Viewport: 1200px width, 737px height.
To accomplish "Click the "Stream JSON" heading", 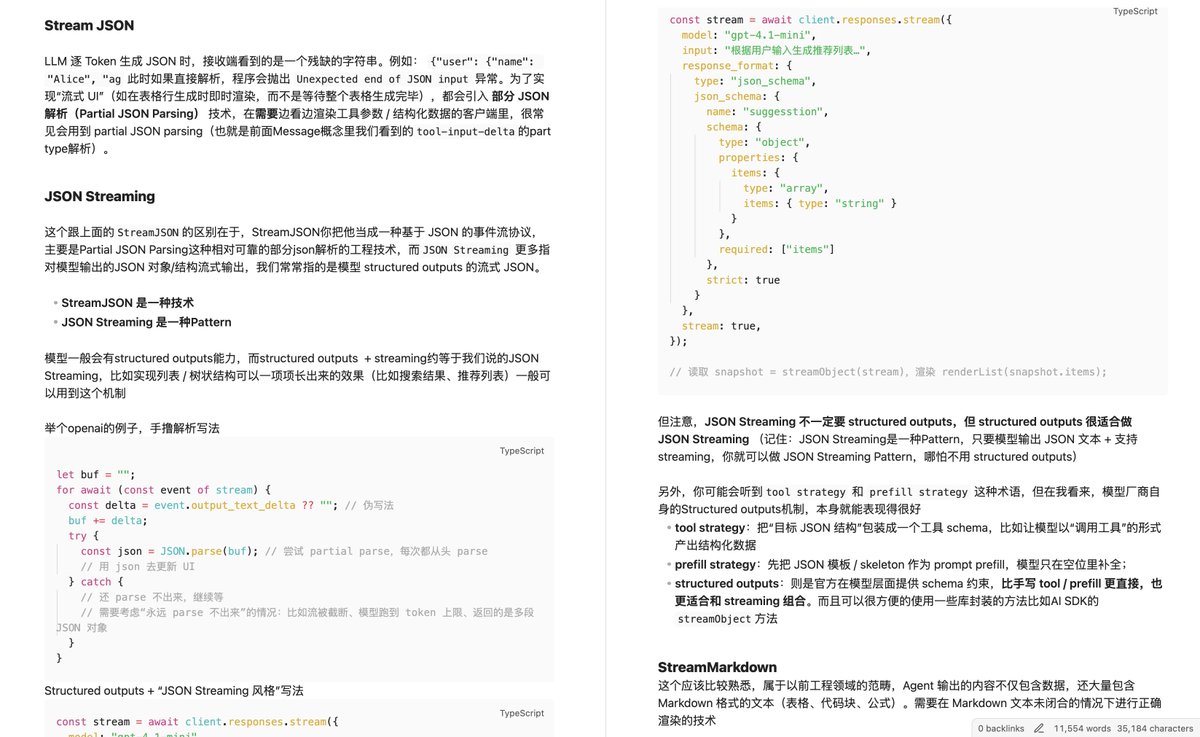I will 89,26.
